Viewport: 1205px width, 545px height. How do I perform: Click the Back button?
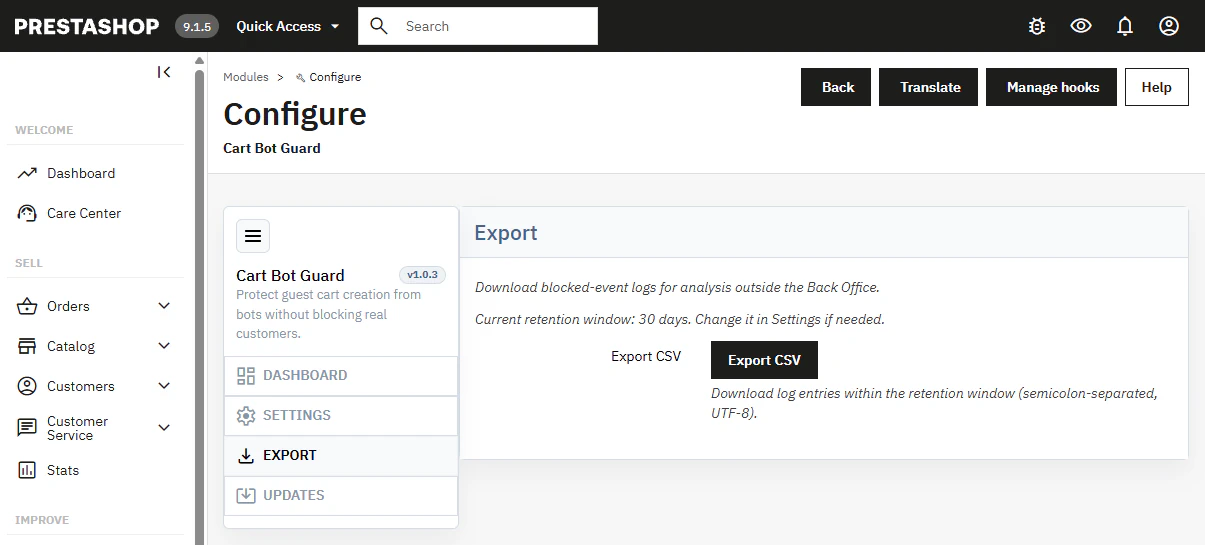pyautogui.click(x=836, y=87)
